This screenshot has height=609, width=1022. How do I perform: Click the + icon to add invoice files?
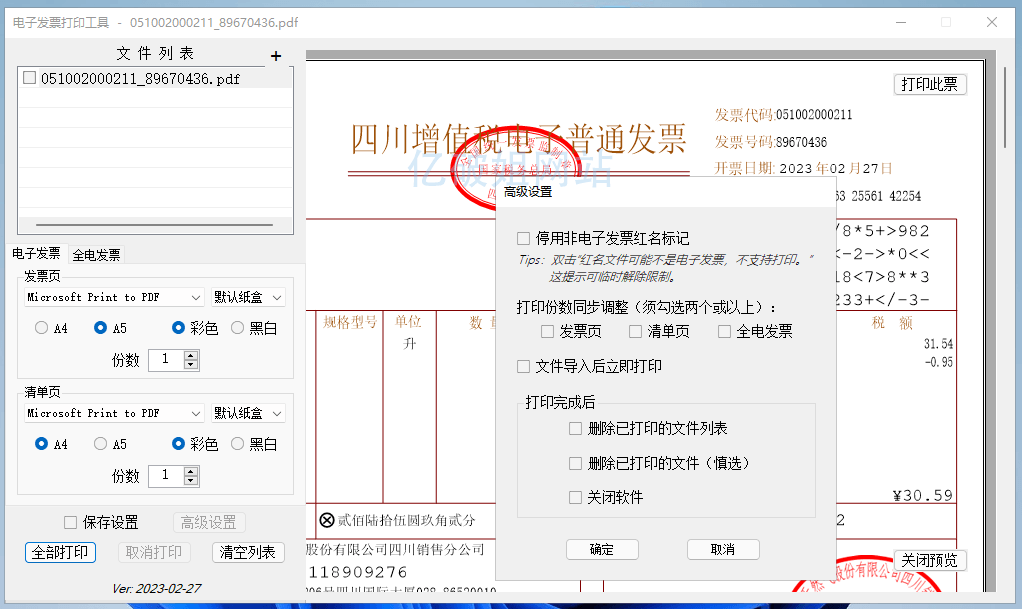pyautogui.click(x=275, y=56)
